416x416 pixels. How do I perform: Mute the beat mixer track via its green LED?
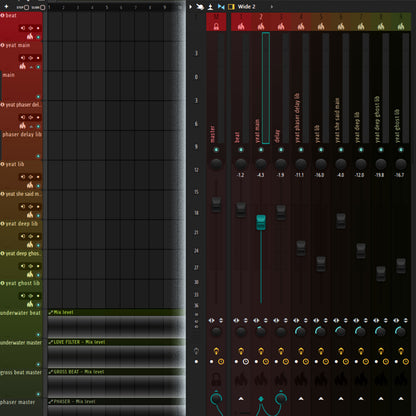coord(241,150)
